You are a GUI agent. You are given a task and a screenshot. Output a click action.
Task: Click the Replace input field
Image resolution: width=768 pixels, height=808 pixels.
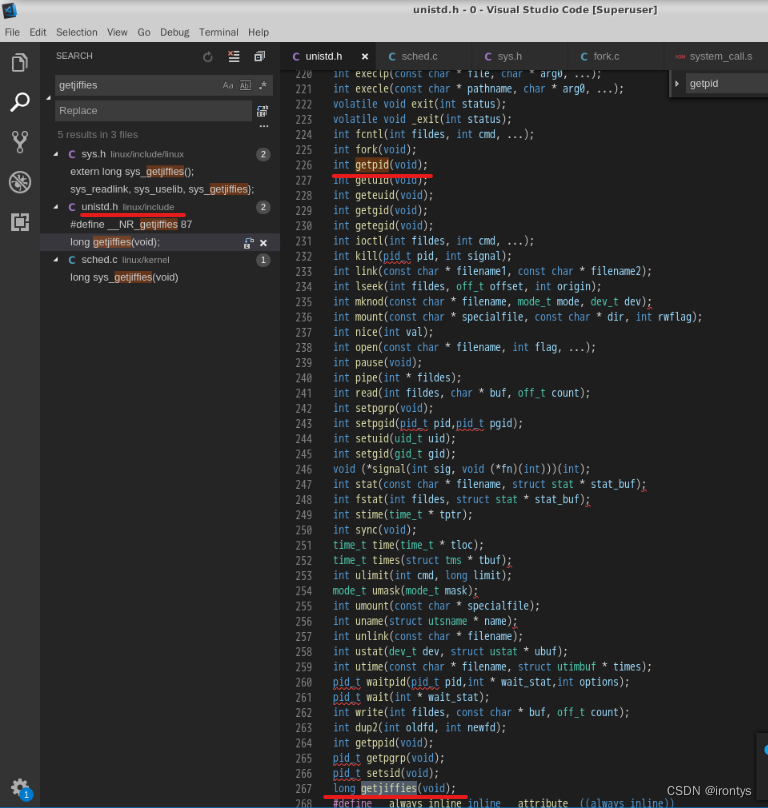tap(150, 111)
